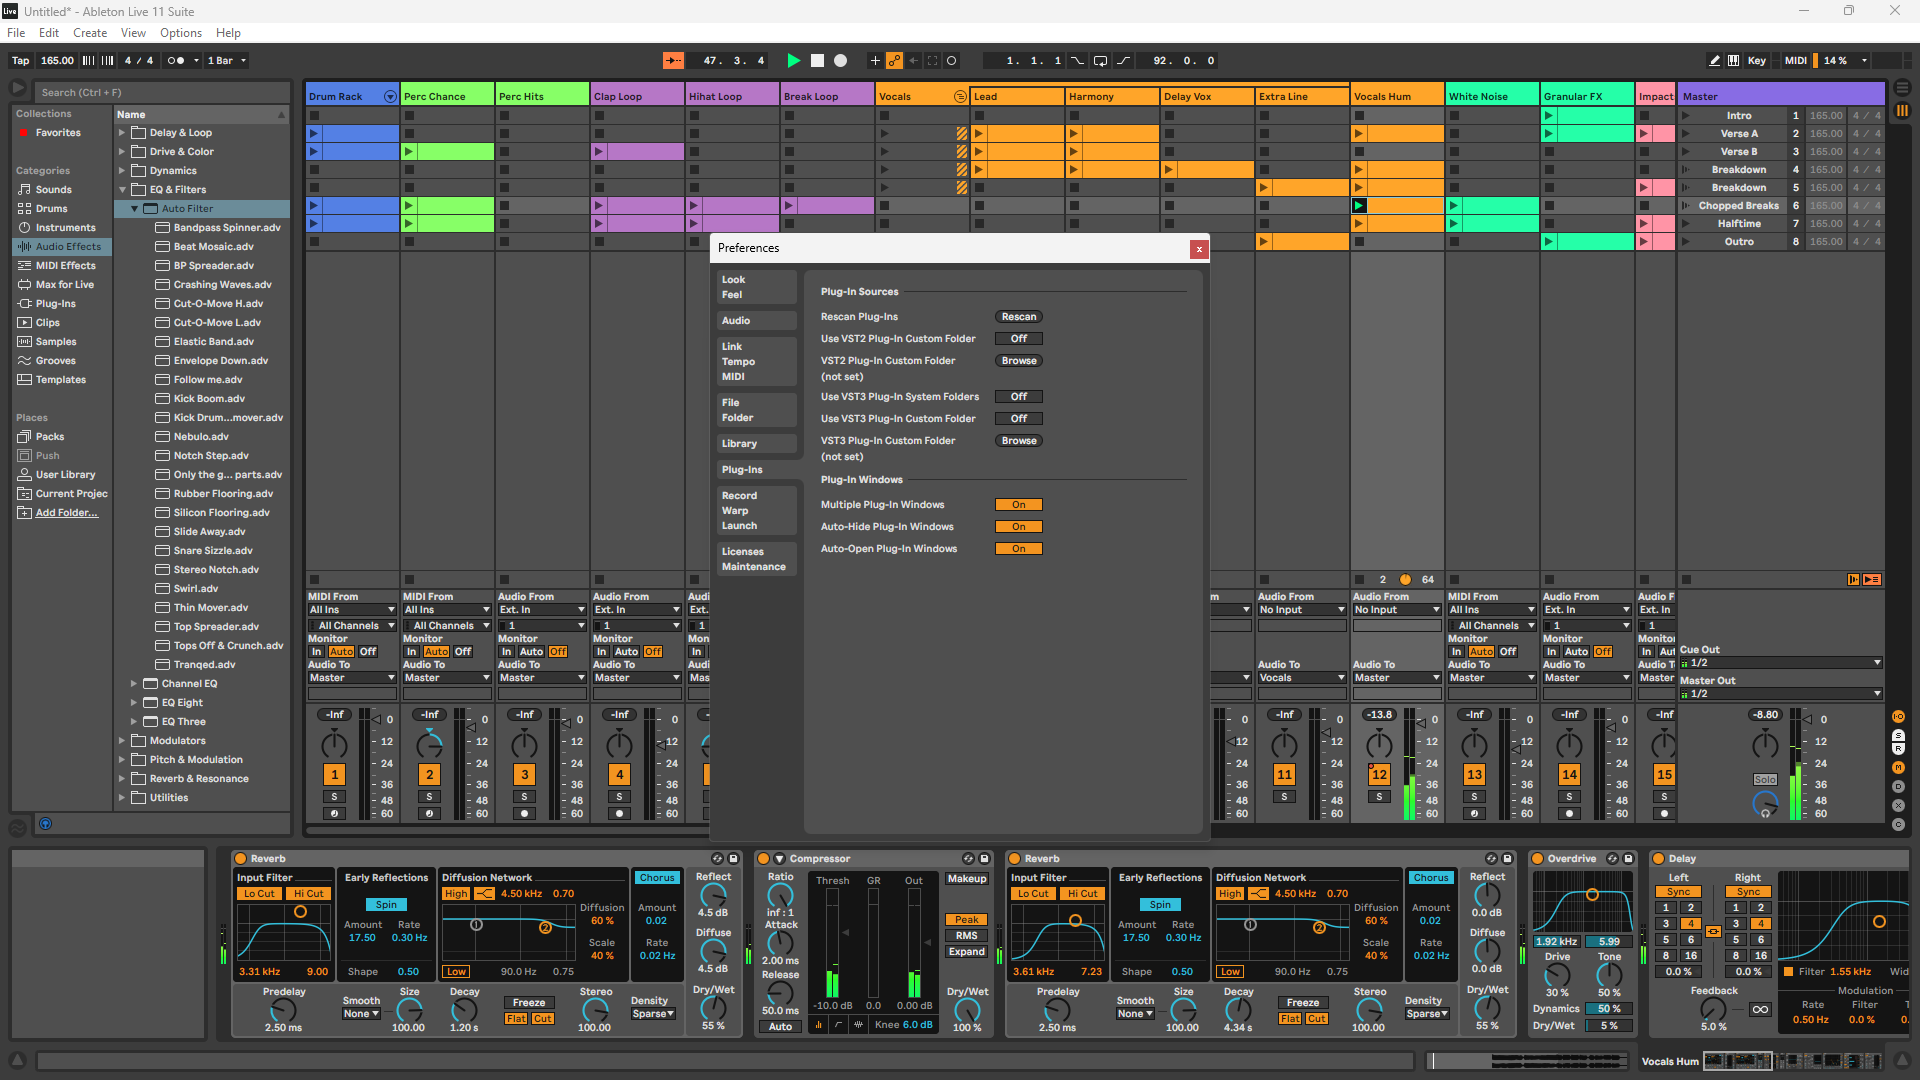Viewport: 1920px width, 1080px height.
Task: Toggle Auto-Hide Plug-In Windows setting
Action: coord(1017,526)
